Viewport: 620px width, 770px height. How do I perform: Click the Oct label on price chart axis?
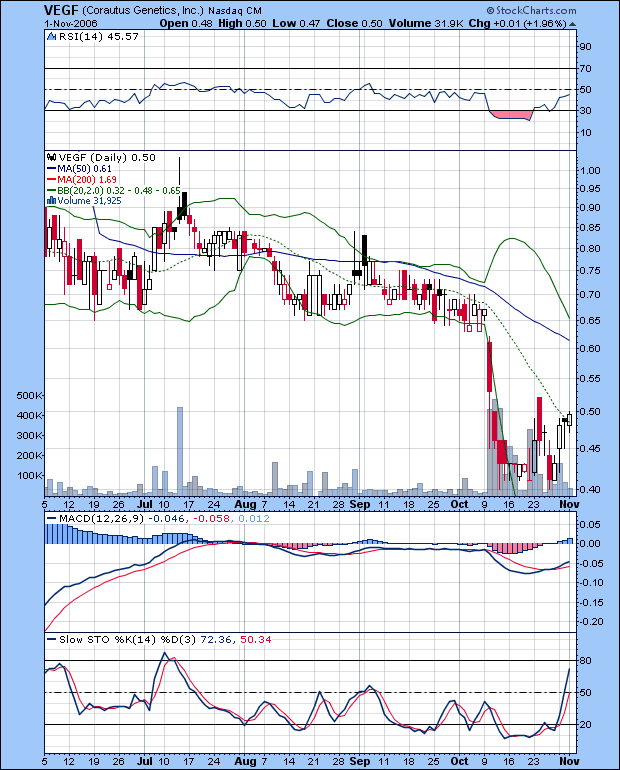(459, 504)
